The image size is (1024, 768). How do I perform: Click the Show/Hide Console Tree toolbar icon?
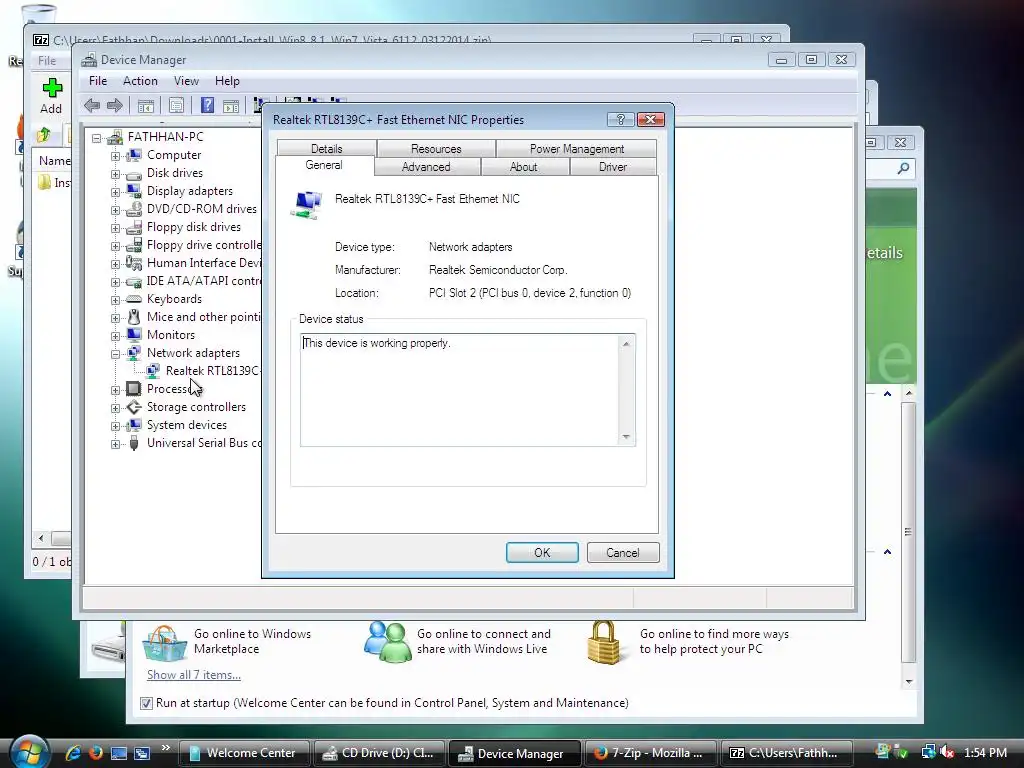point(146,105)
